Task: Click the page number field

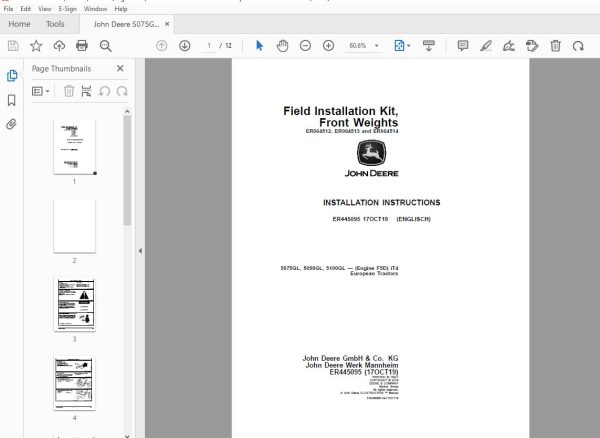Action: 209,46
